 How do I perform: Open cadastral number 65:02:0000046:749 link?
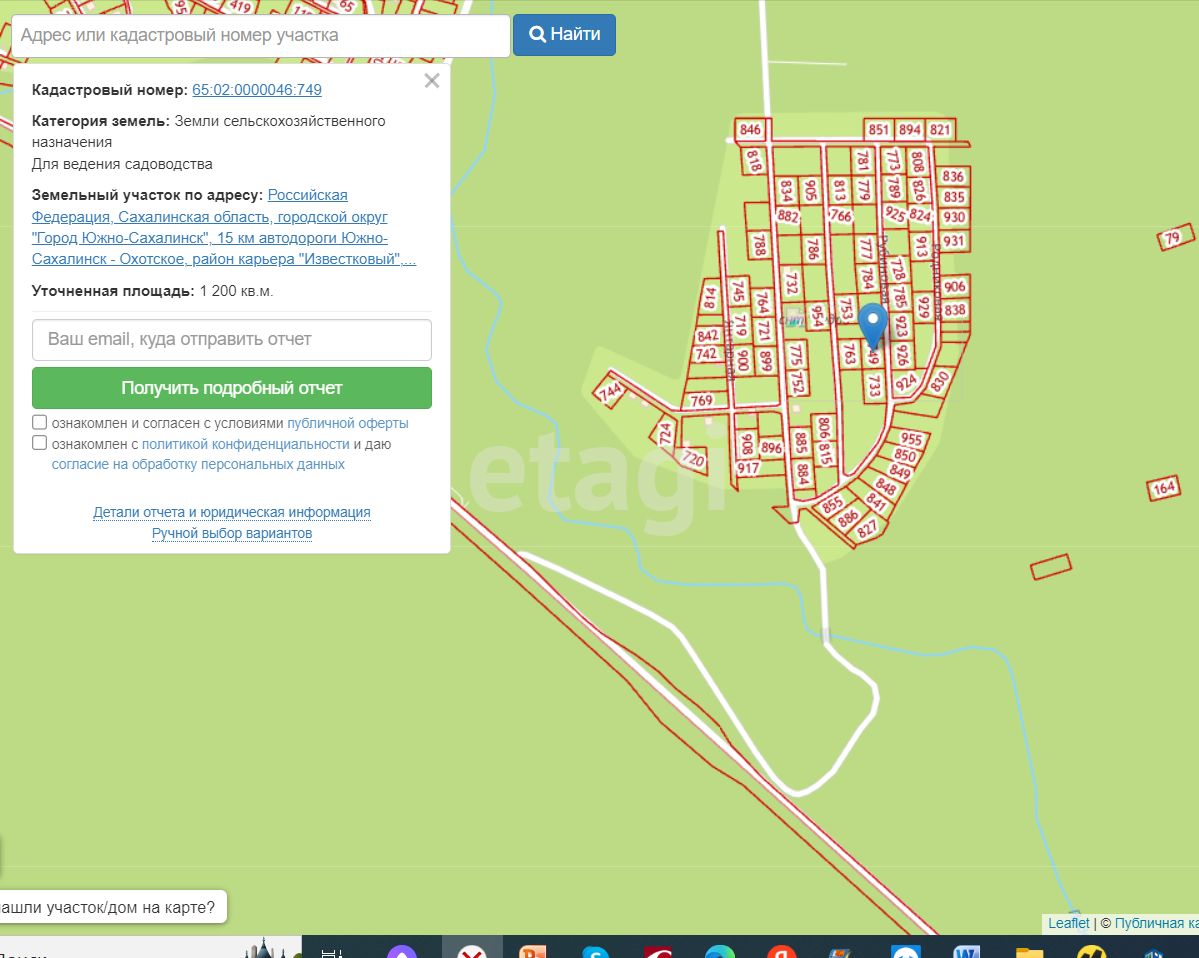(257, 90)
